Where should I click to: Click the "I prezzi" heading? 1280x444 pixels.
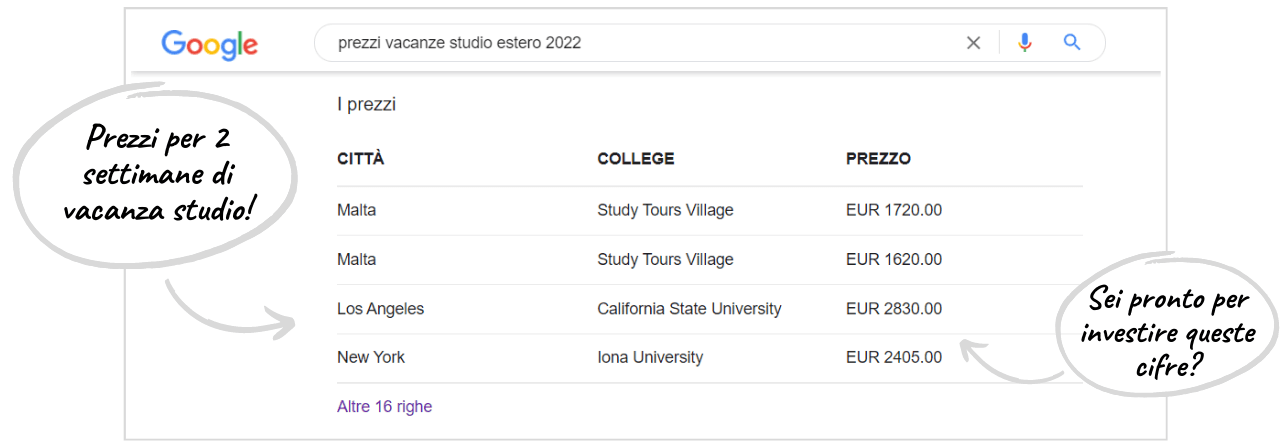(366, 104)
